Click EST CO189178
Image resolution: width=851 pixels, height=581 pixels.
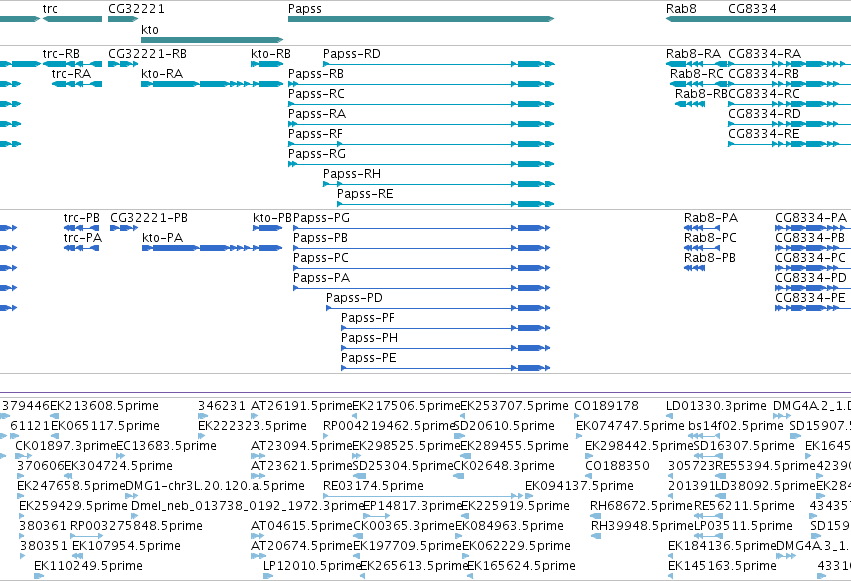[606, 406]
